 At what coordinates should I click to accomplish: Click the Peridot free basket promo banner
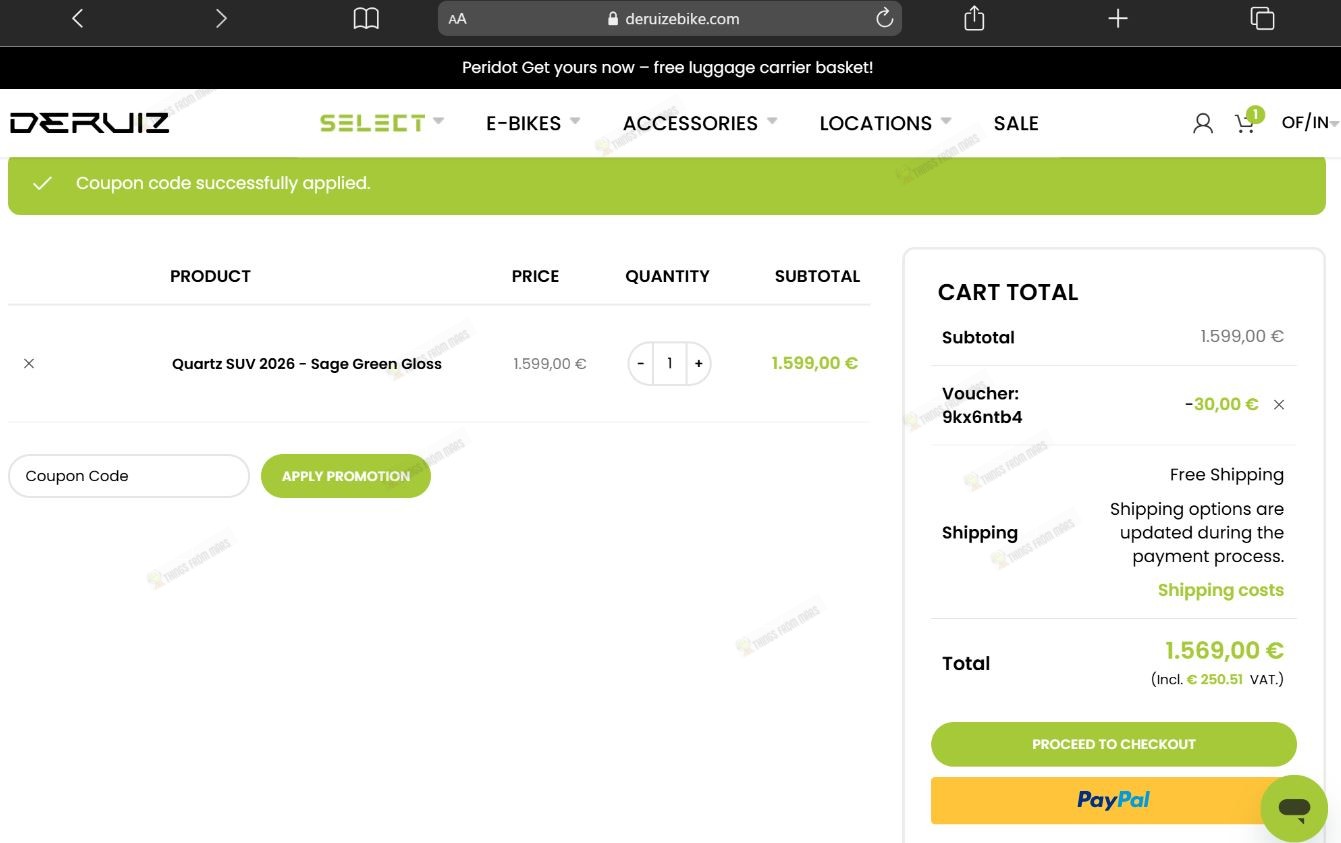[x=668, y=68]
